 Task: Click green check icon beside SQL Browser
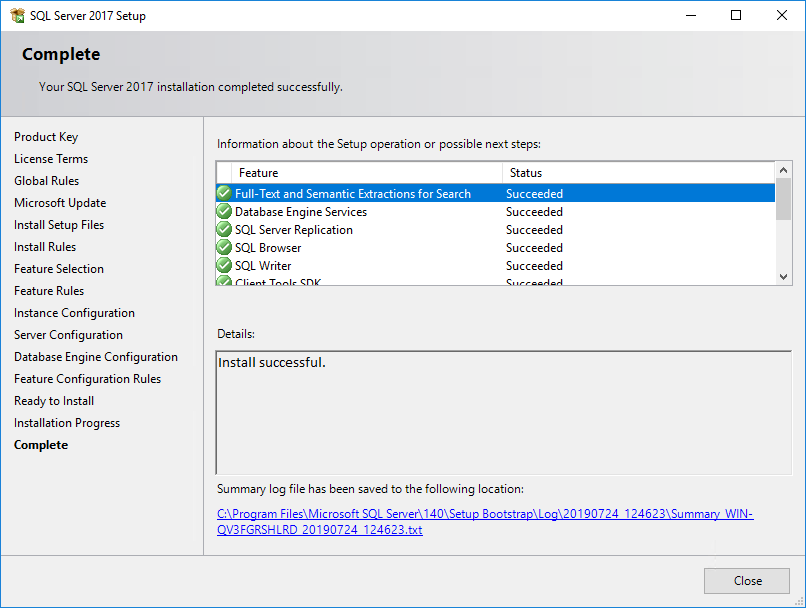pos(224,247)
